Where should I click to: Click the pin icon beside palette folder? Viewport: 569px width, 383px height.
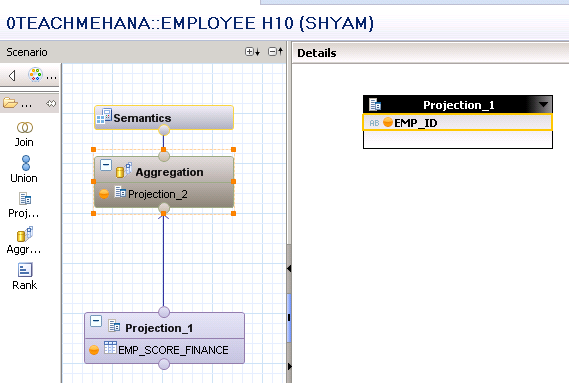tap(51, 104)
